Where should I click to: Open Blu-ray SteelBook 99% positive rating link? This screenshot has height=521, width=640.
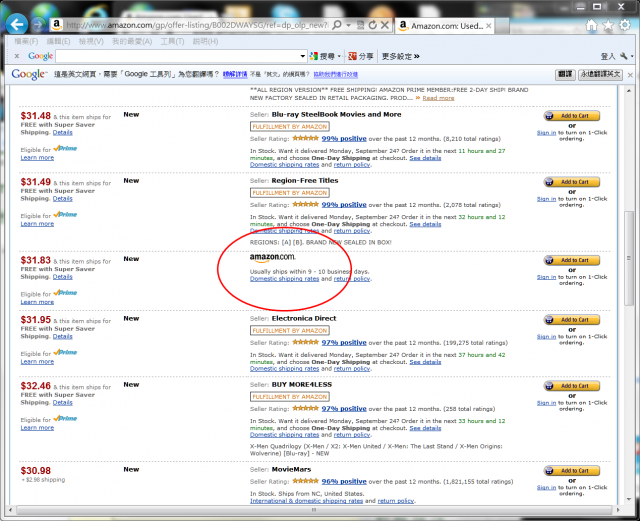[344, 138]
